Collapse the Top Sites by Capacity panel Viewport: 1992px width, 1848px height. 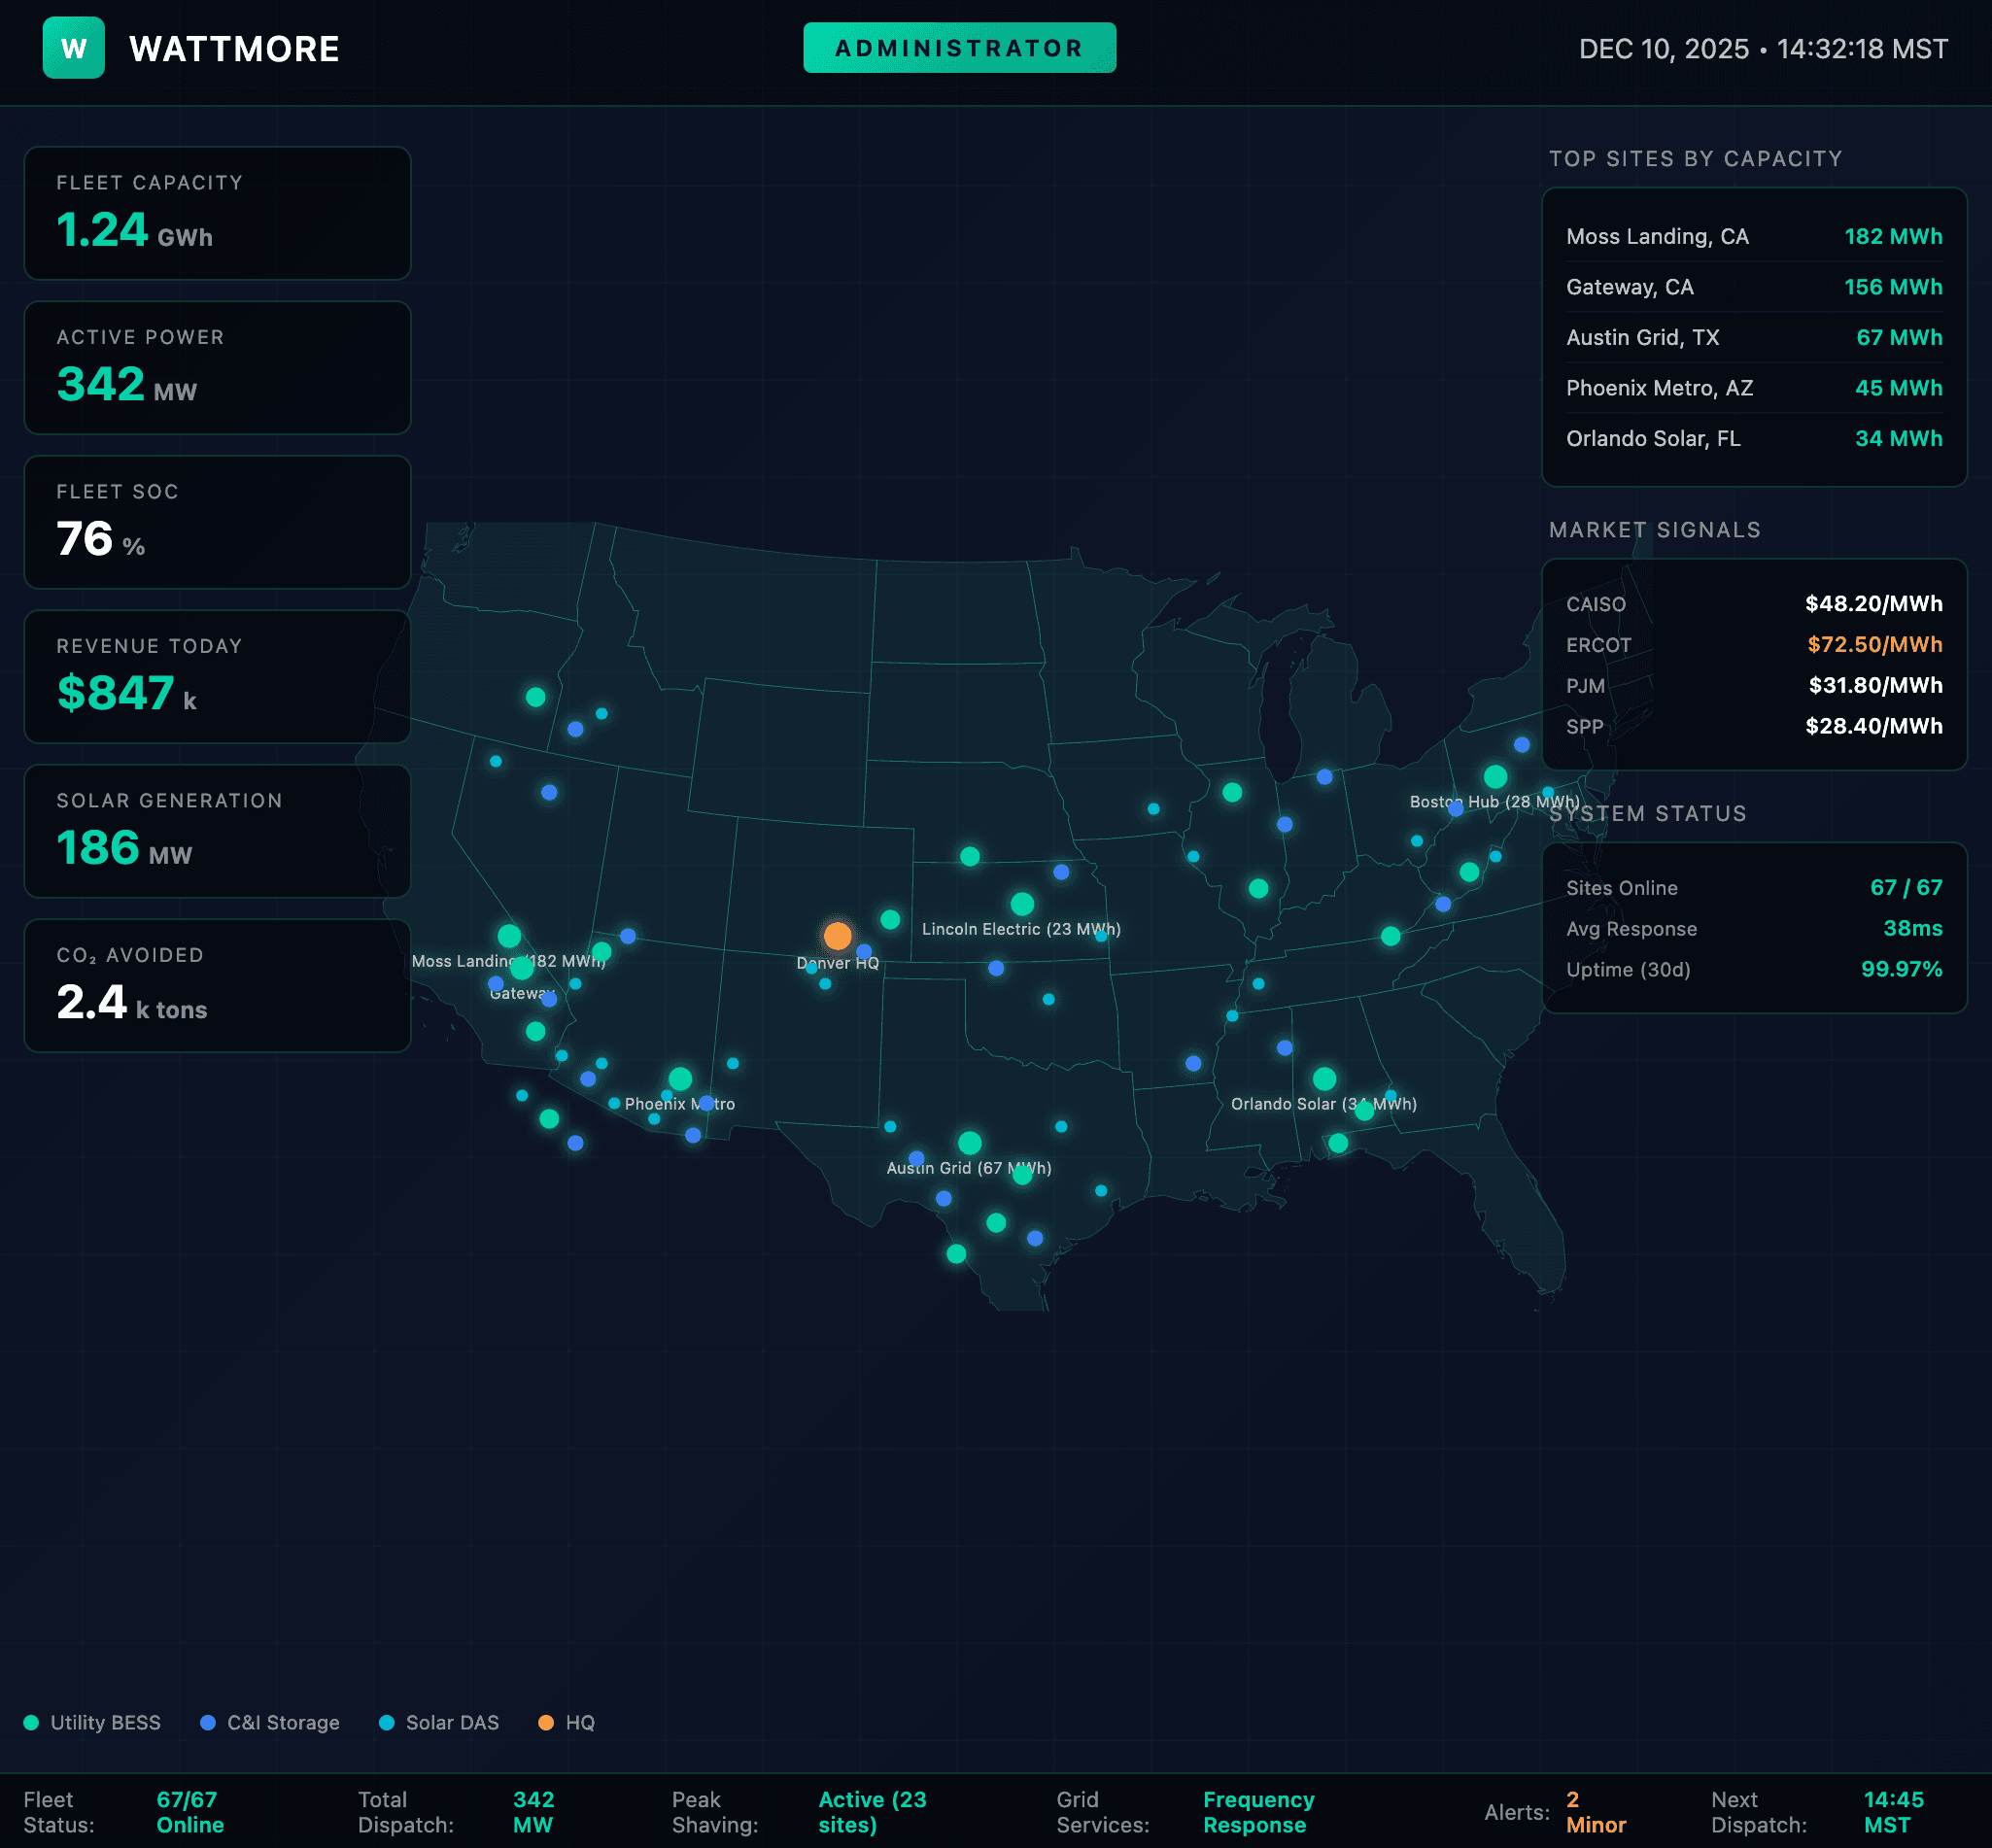pos(1695,158)
